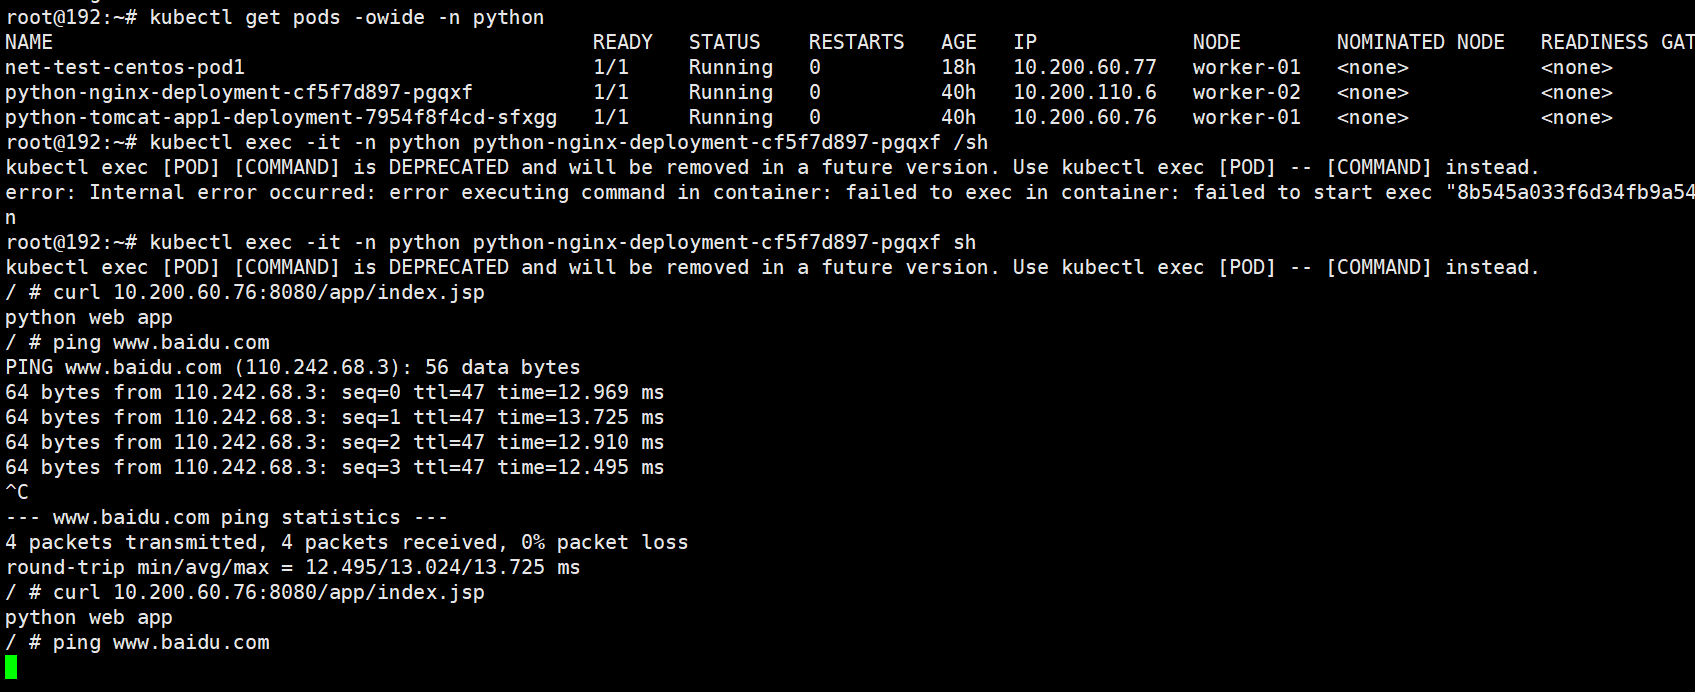Viewport: 1695px width, 692px height.
Task: Click the Internal error occurred message
Action: pyautogui.click(x=230, y=192)
